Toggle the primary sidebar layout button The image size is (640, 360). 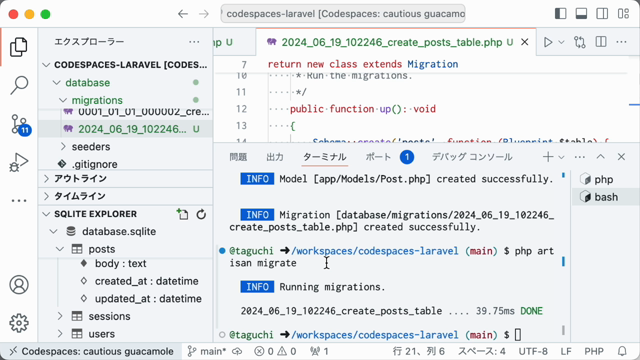coord(560,14)
